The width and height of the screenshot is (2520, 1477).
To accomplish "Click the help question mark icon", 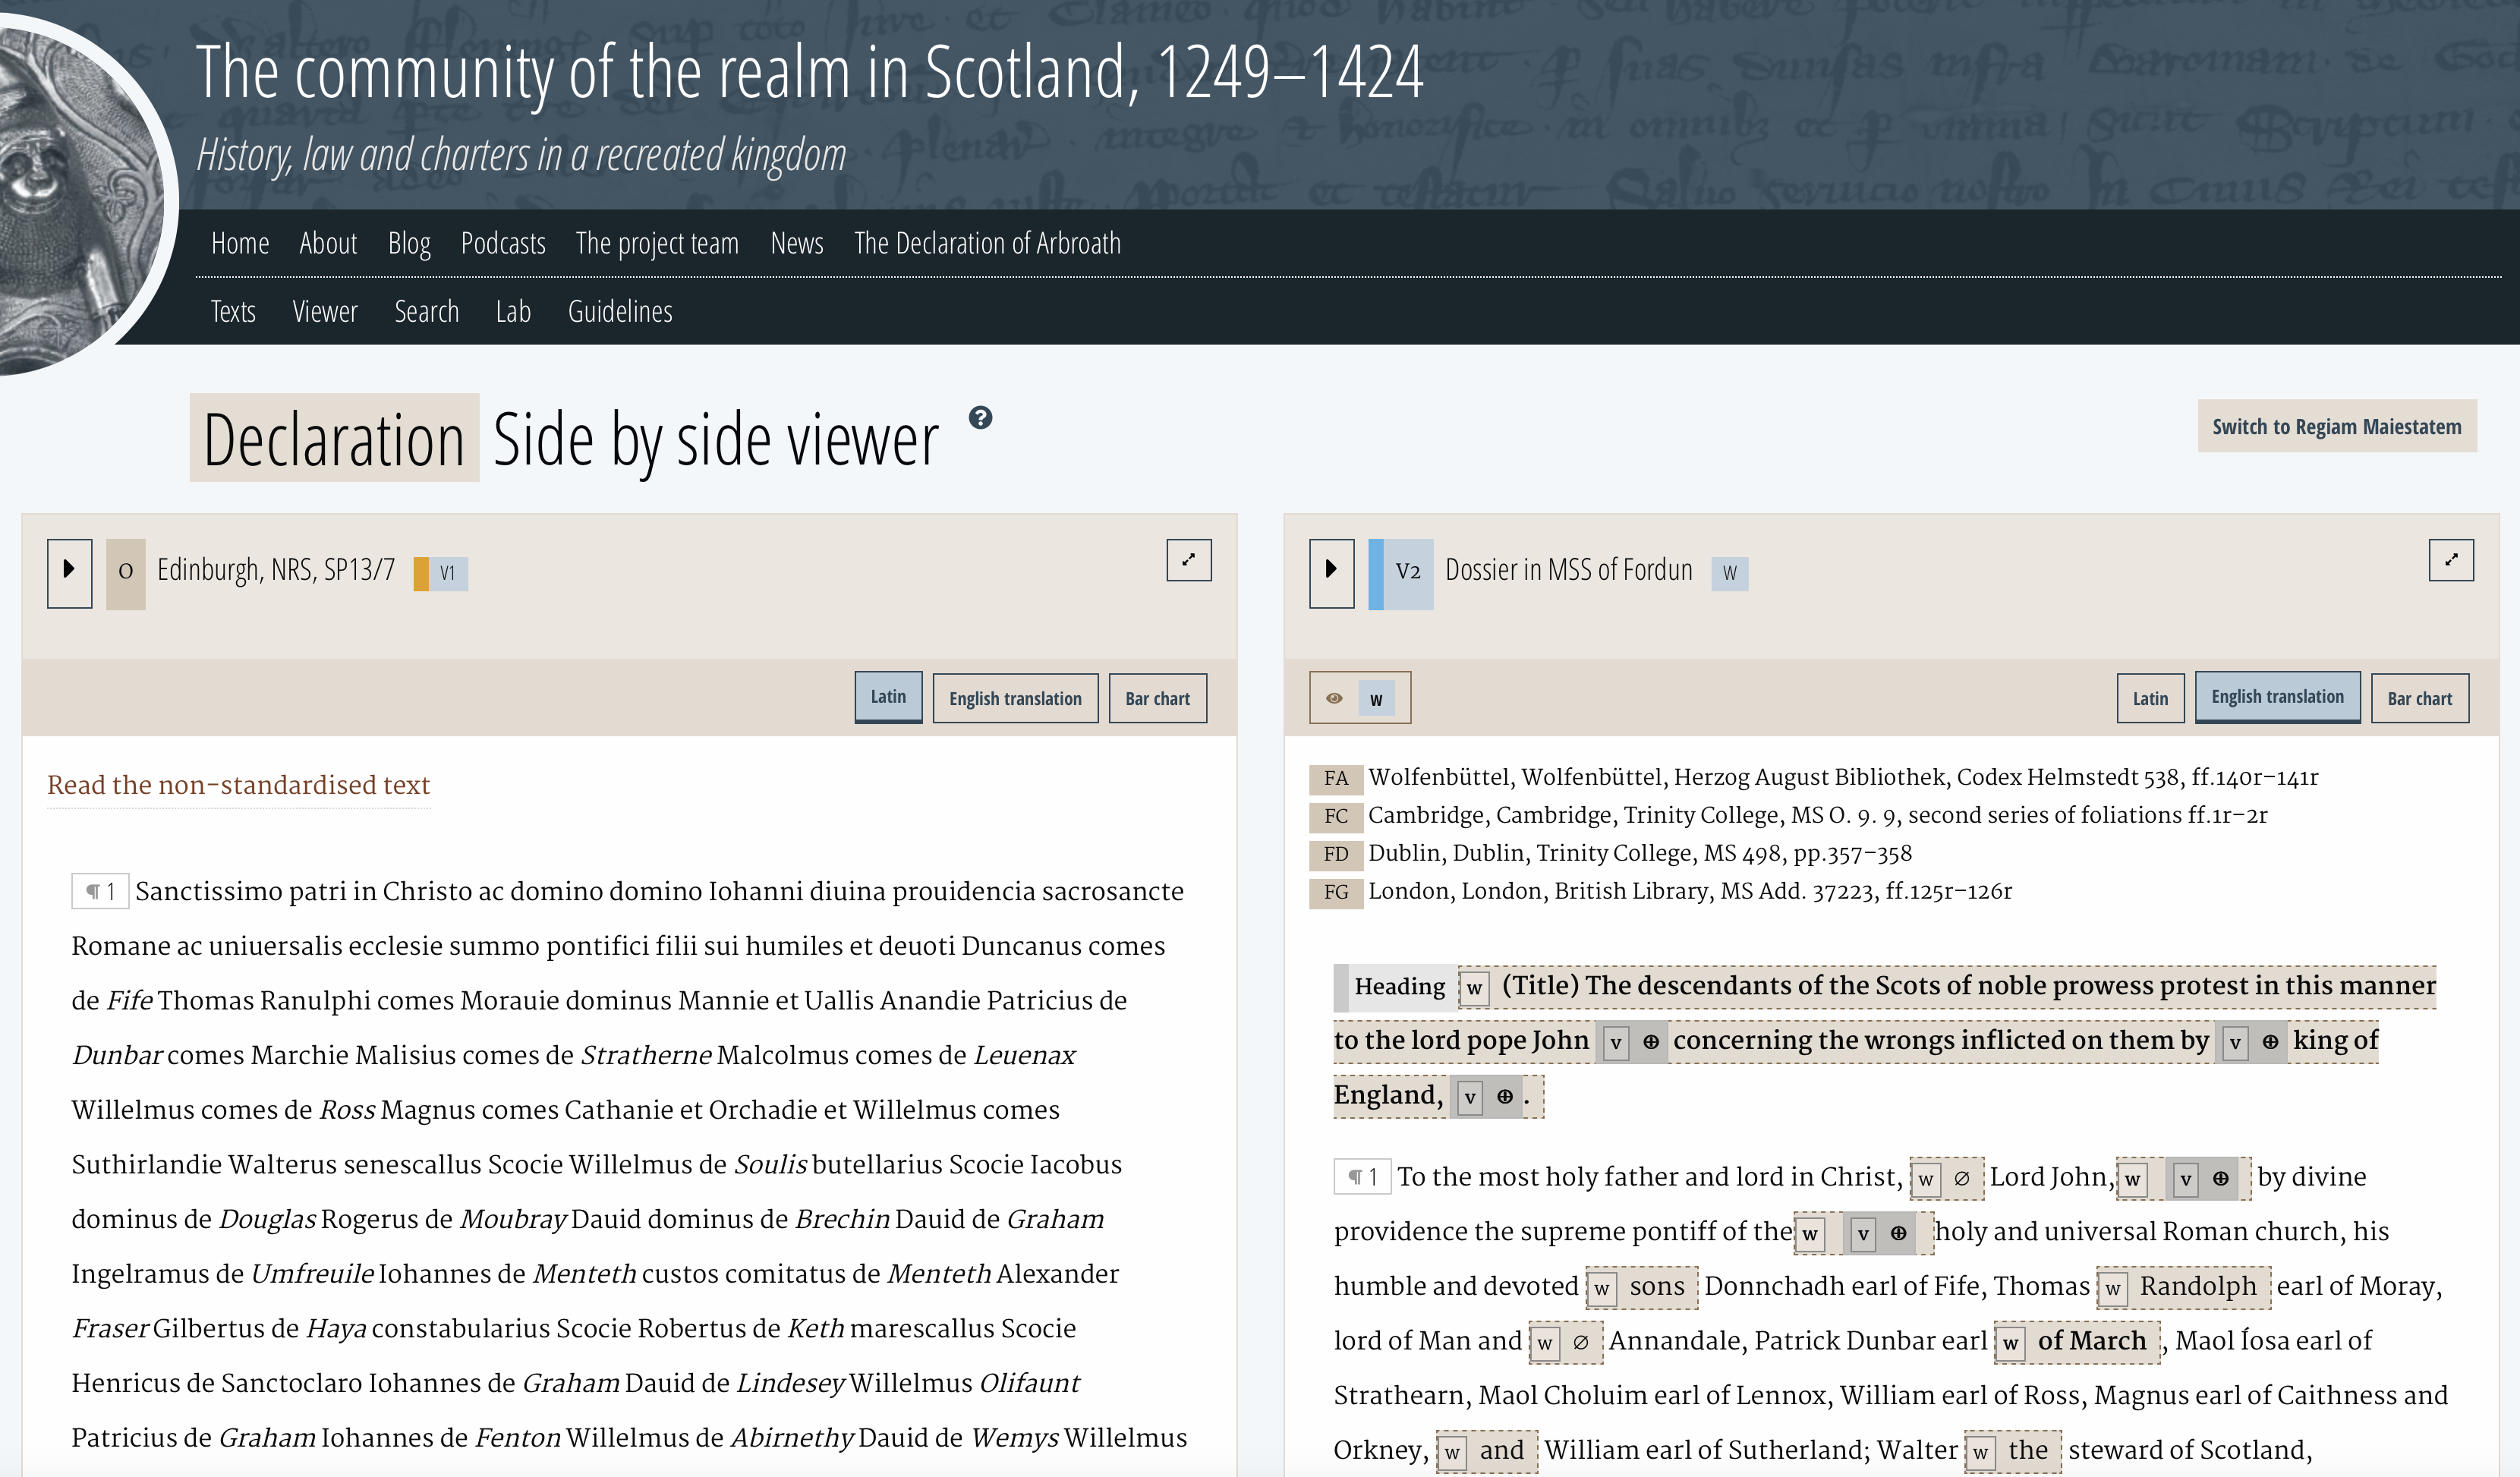I will point(979,417).
